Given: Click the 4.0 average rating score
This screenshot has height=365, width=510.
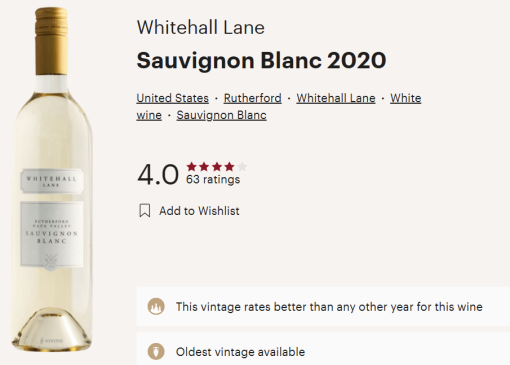Looking at the screenshot, I should [x=158, y=175].
